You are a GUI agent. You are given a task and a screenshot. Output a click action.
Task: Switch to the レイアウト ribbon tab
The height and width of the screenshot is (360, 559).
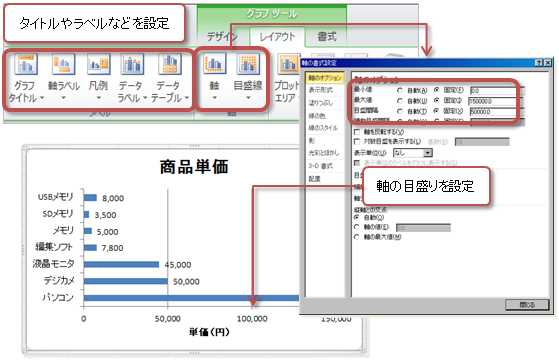pyautogui.click(x=277, y=37)
